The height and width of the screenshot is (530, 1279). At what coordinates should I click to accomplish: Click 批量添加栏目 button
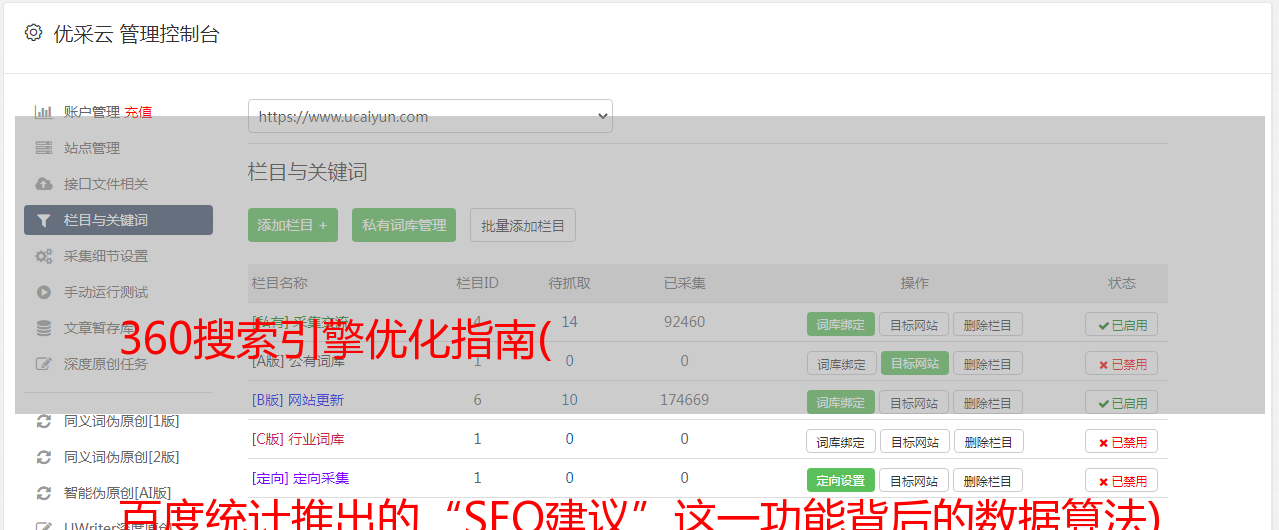(x=523, y=225)
